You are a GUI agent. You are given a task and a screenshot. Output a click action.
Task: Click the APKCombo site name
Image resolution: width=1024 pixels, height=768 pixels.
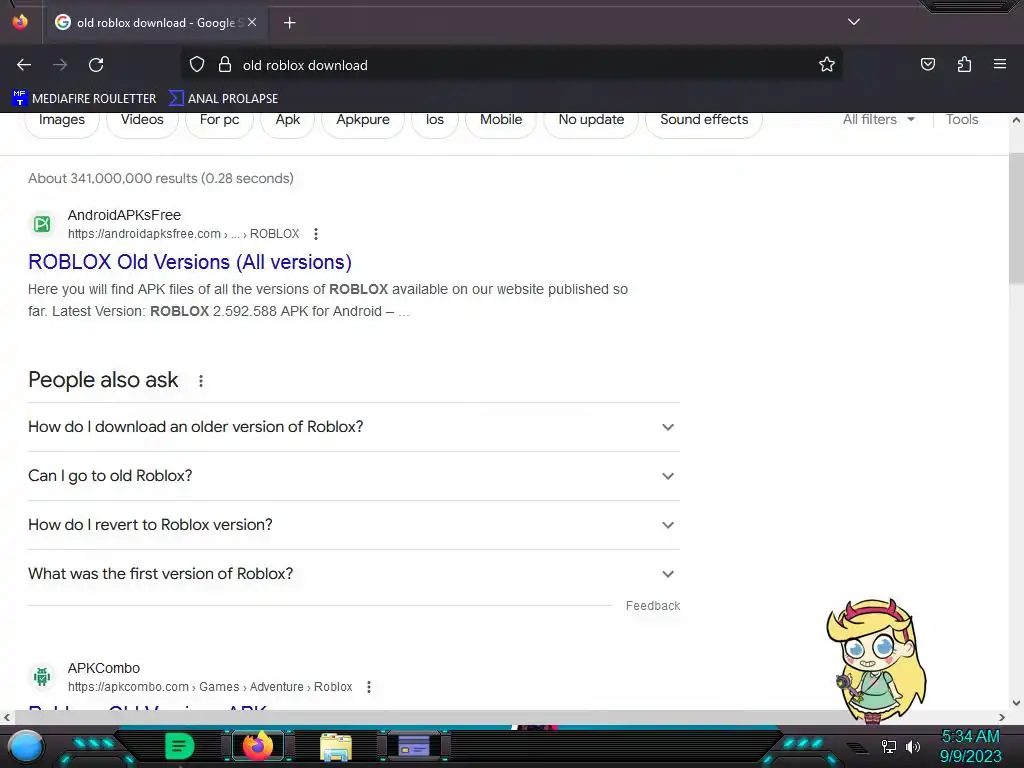pyautogui.click(x=104, y=668)
